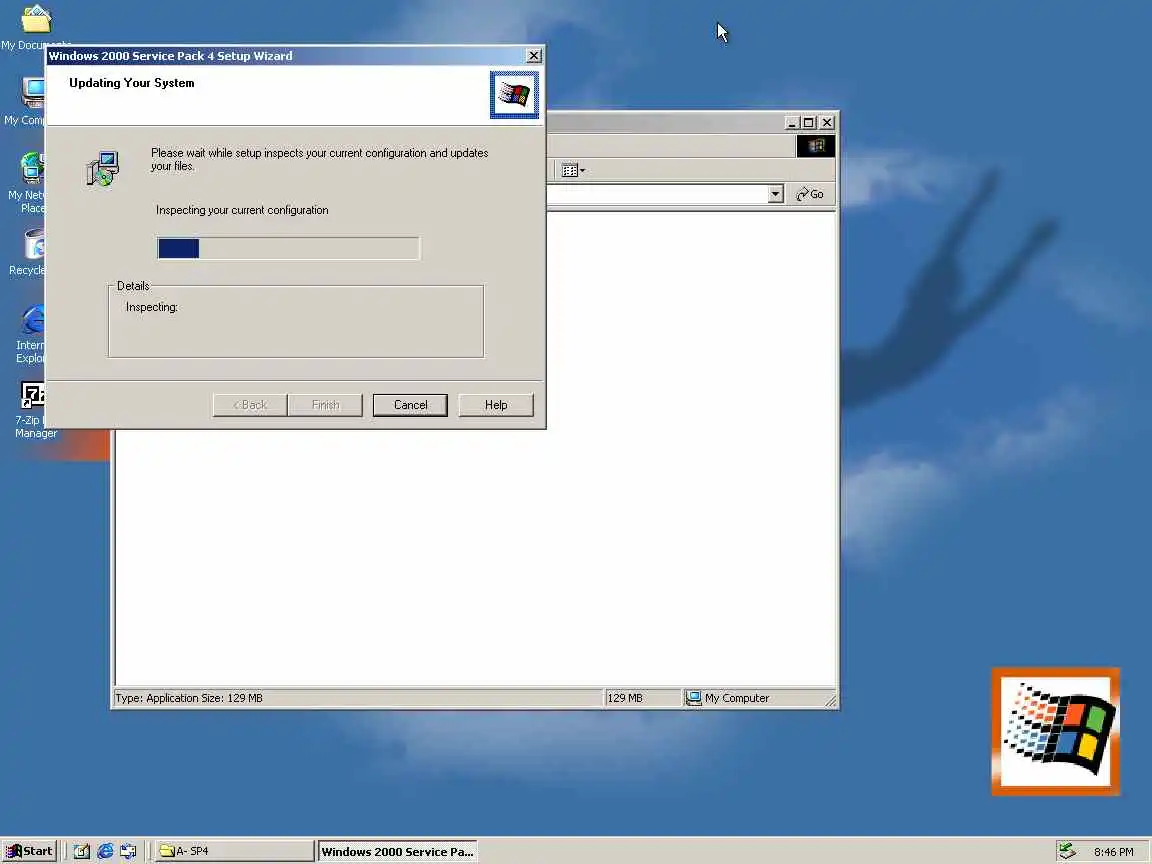Screen dimensions: 1152x864
Task: Click the Windows logo in the wizard header
Action: [x=514, y=95]
